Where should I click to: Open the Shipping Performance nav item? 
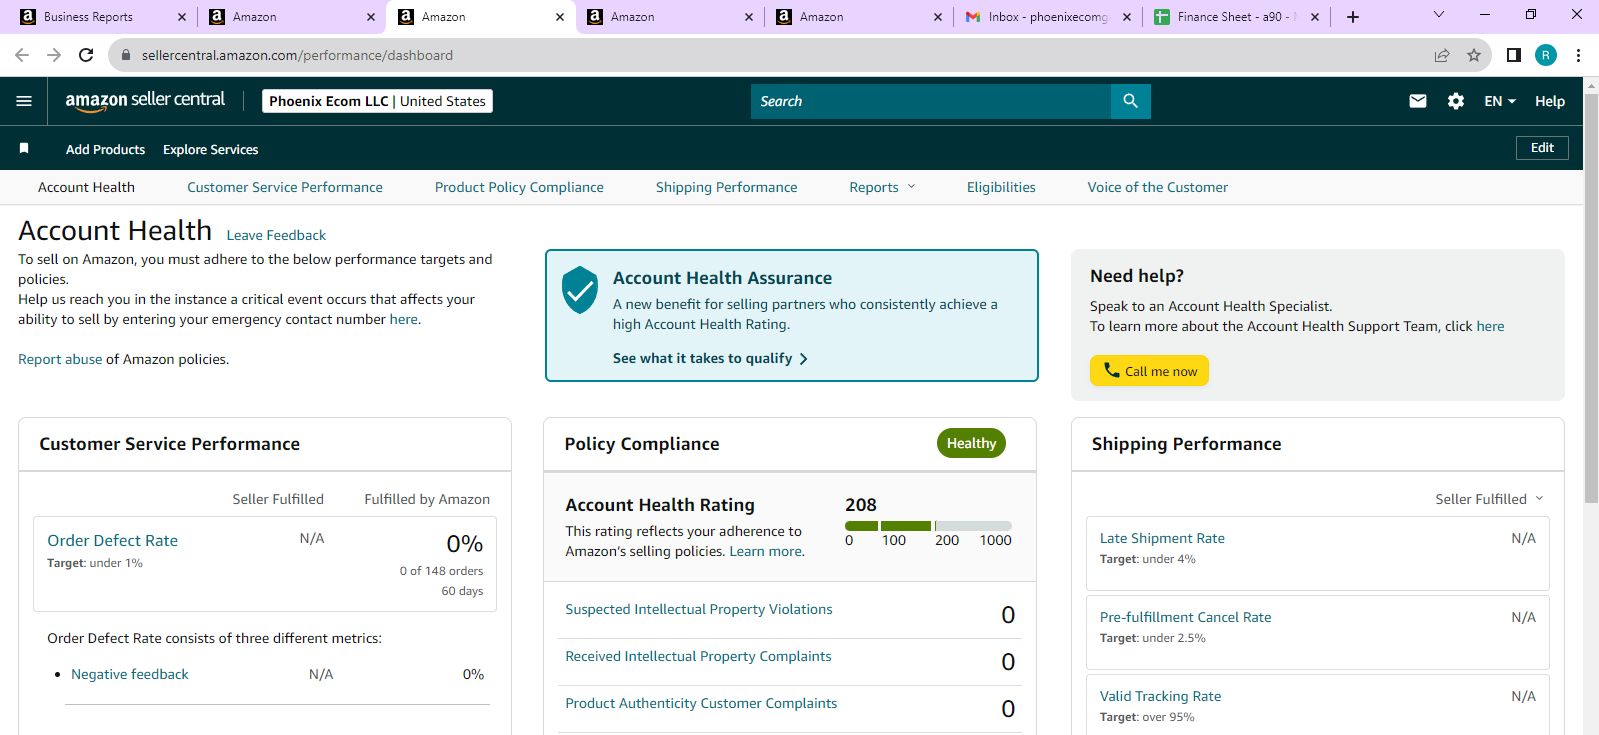pyautogui.click(x=727, y=187)
